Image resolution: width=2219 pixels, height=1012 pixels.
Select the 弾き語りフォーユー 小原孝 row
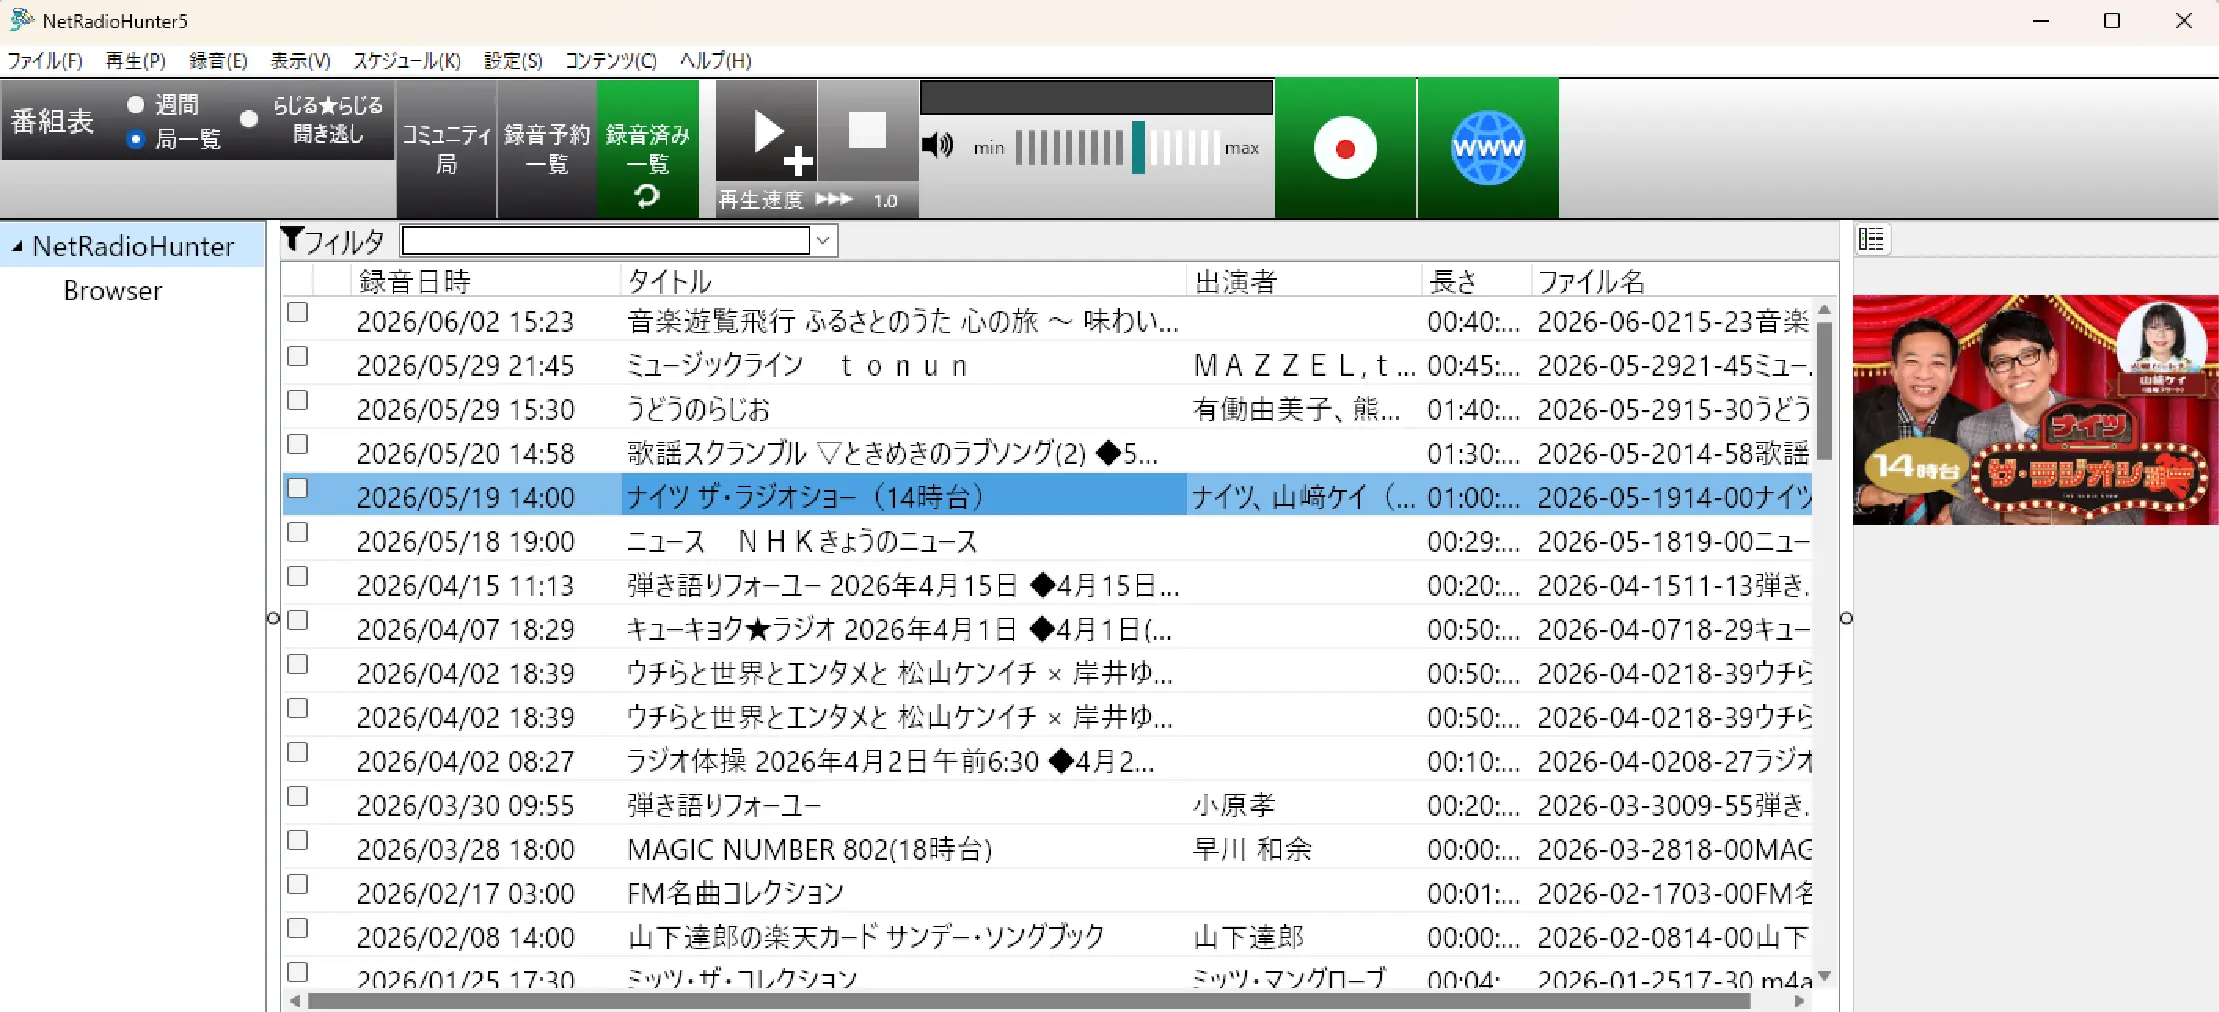click(1047, 805)
